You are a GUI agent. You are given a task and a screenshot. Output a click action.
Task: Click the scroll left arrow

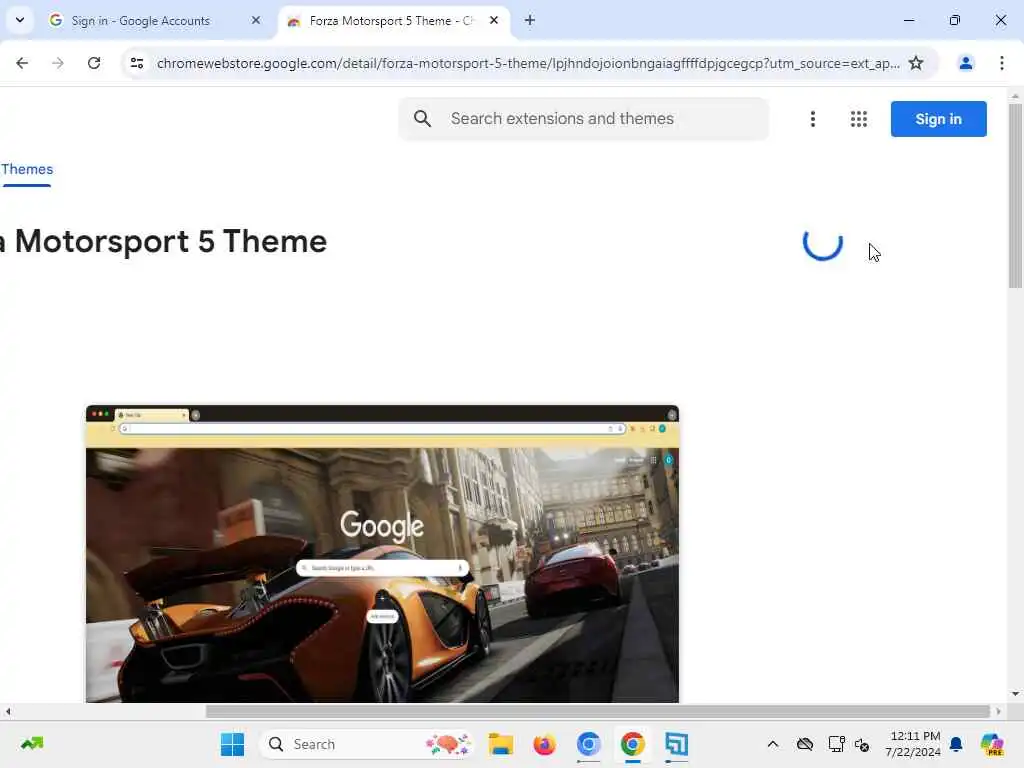[x=8, y=711]
